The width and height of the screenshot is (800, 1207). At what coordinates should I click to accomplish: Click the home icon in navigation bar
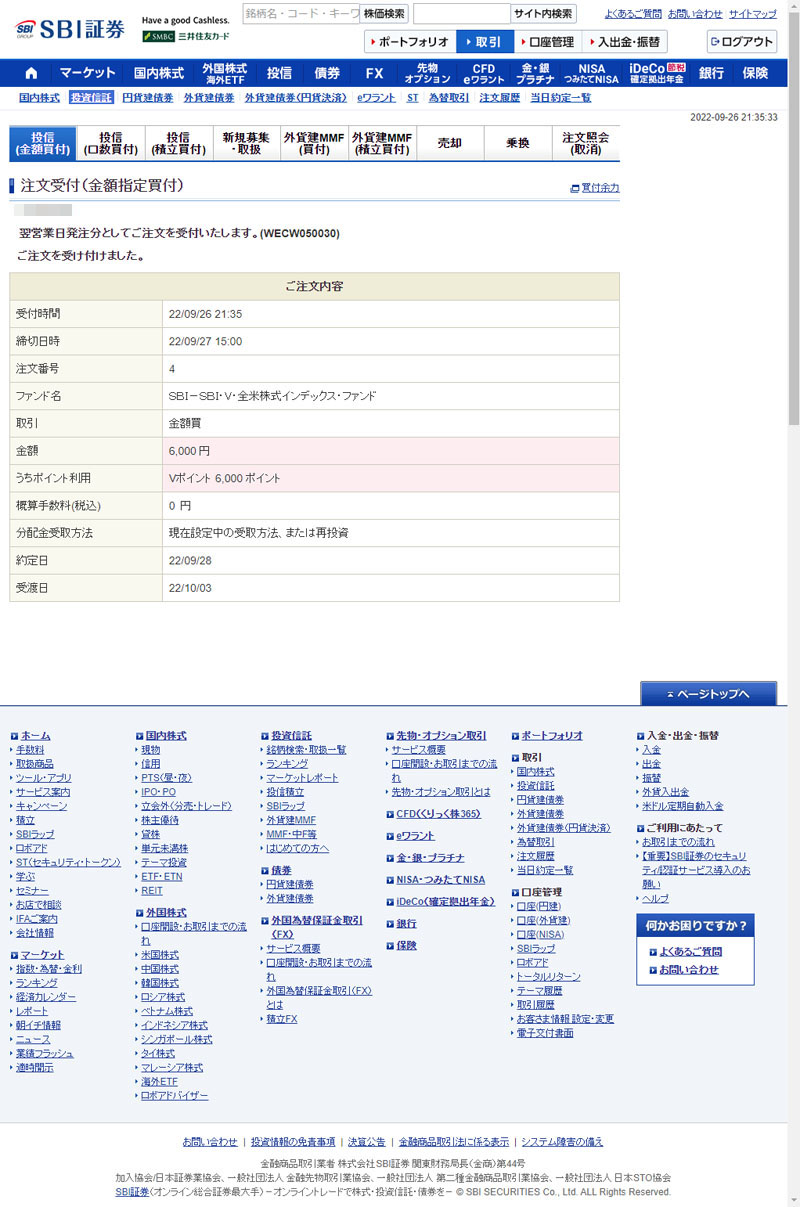[x=31, y=73]
